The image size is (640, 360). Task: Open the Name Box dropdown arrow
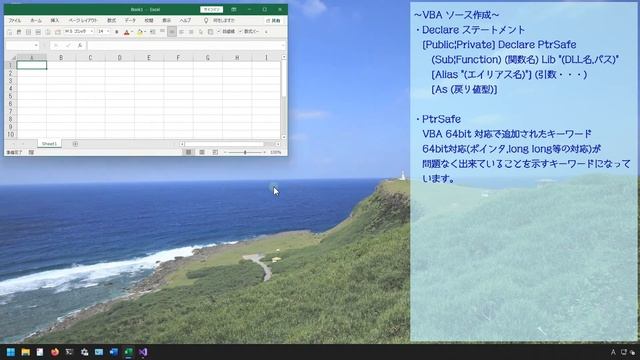click(36, 45)
